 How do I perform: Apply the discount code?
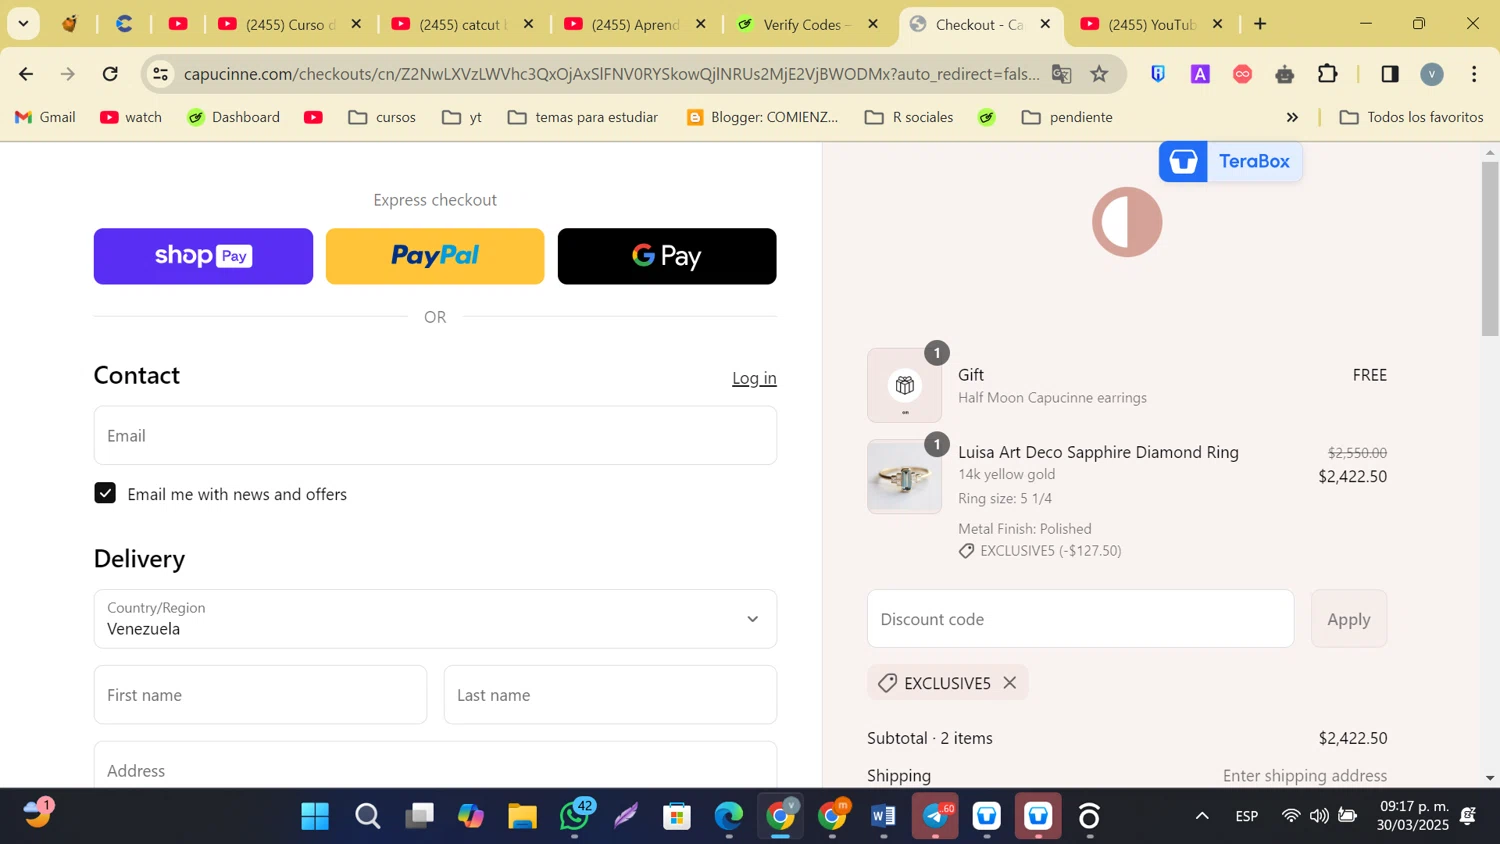coord(1349,619)
